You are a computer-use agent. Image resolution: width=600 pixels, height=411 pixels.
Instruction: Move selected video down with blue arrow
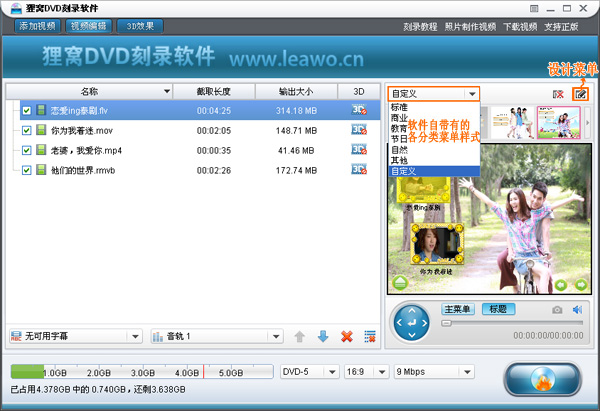point(323,337)
